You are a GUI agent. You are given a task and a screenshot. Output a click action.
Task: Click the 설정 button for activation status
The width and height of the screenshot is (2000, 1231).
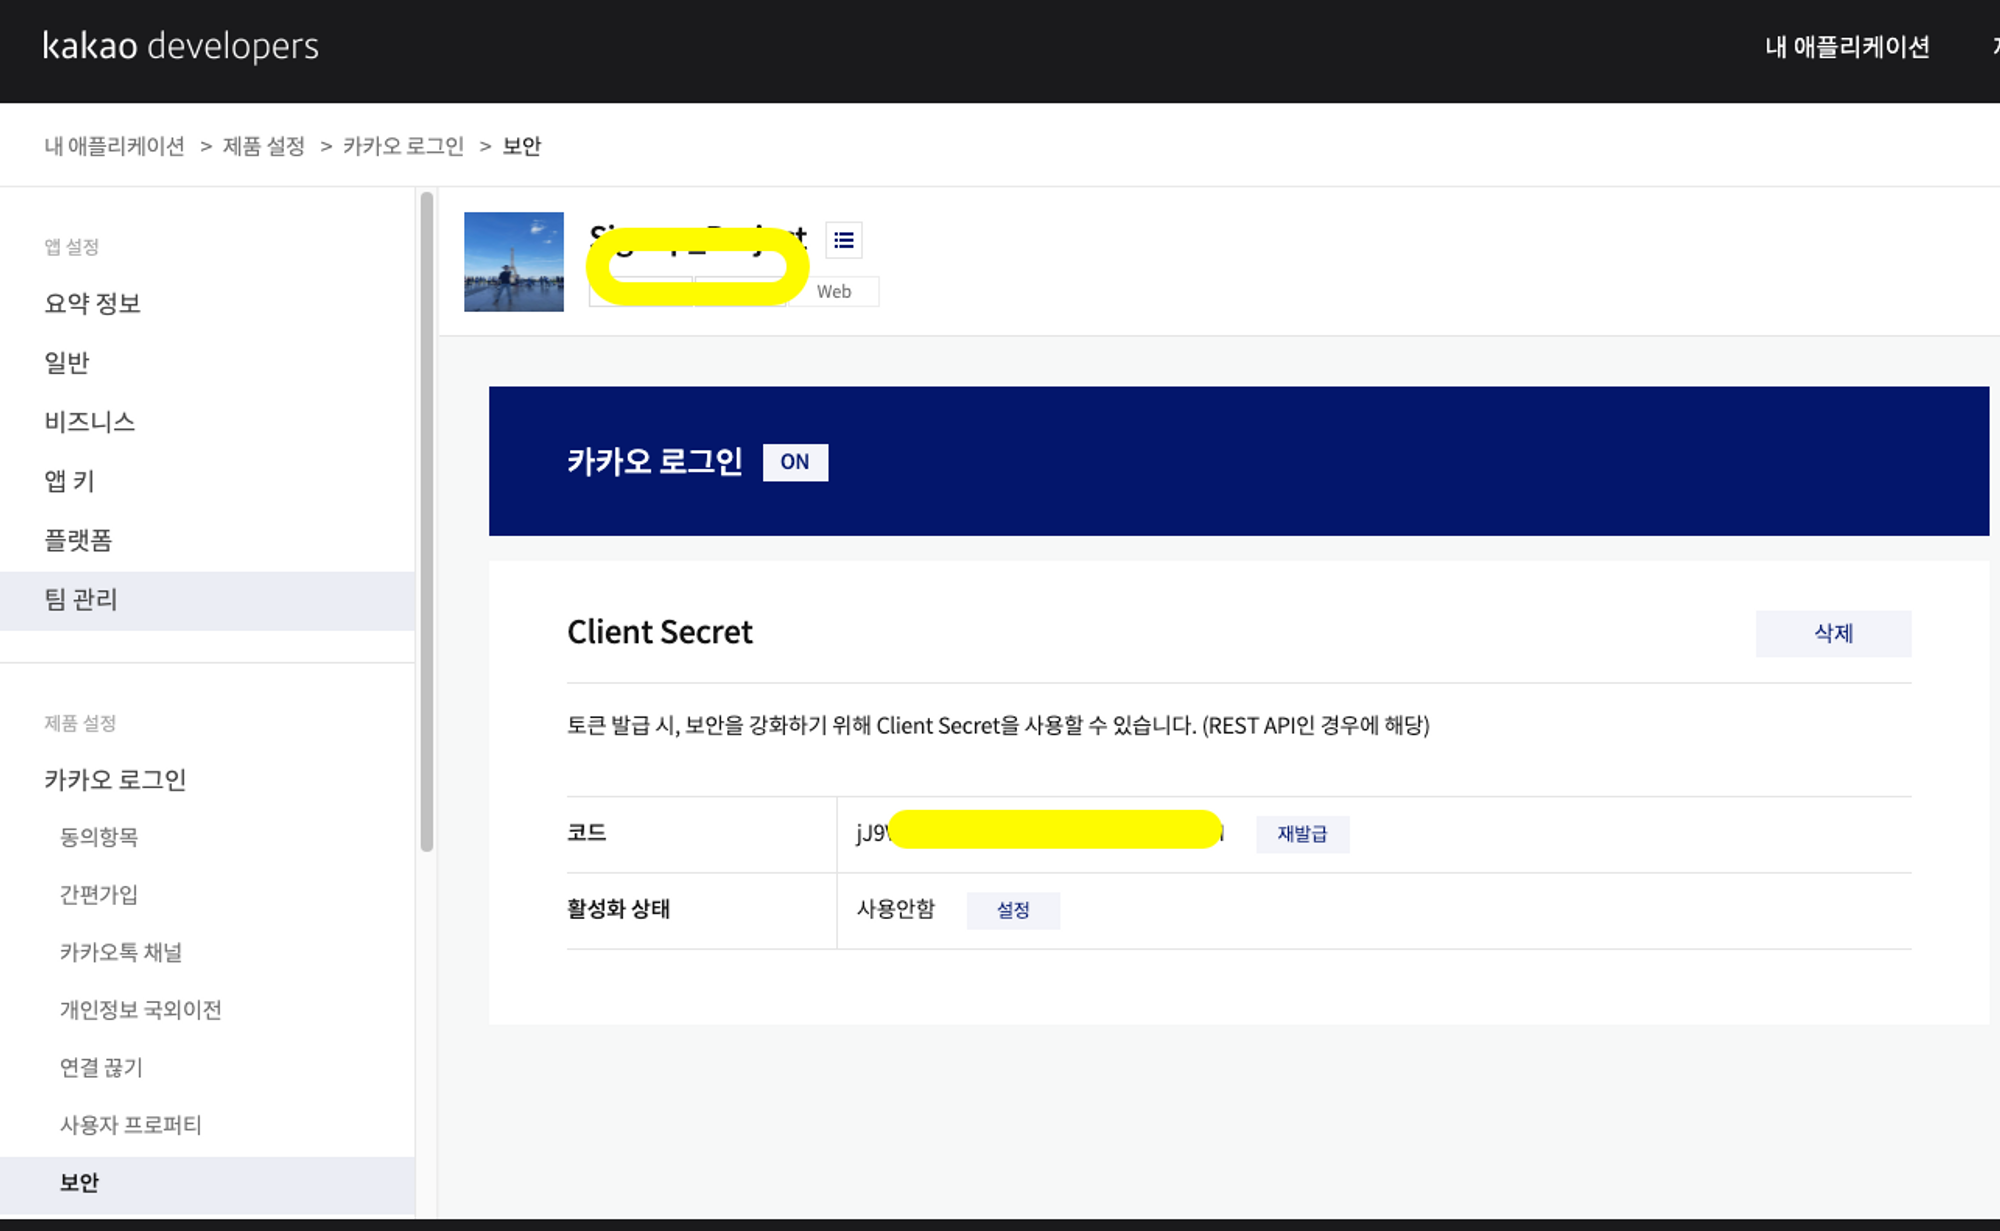pos(1012,910)
